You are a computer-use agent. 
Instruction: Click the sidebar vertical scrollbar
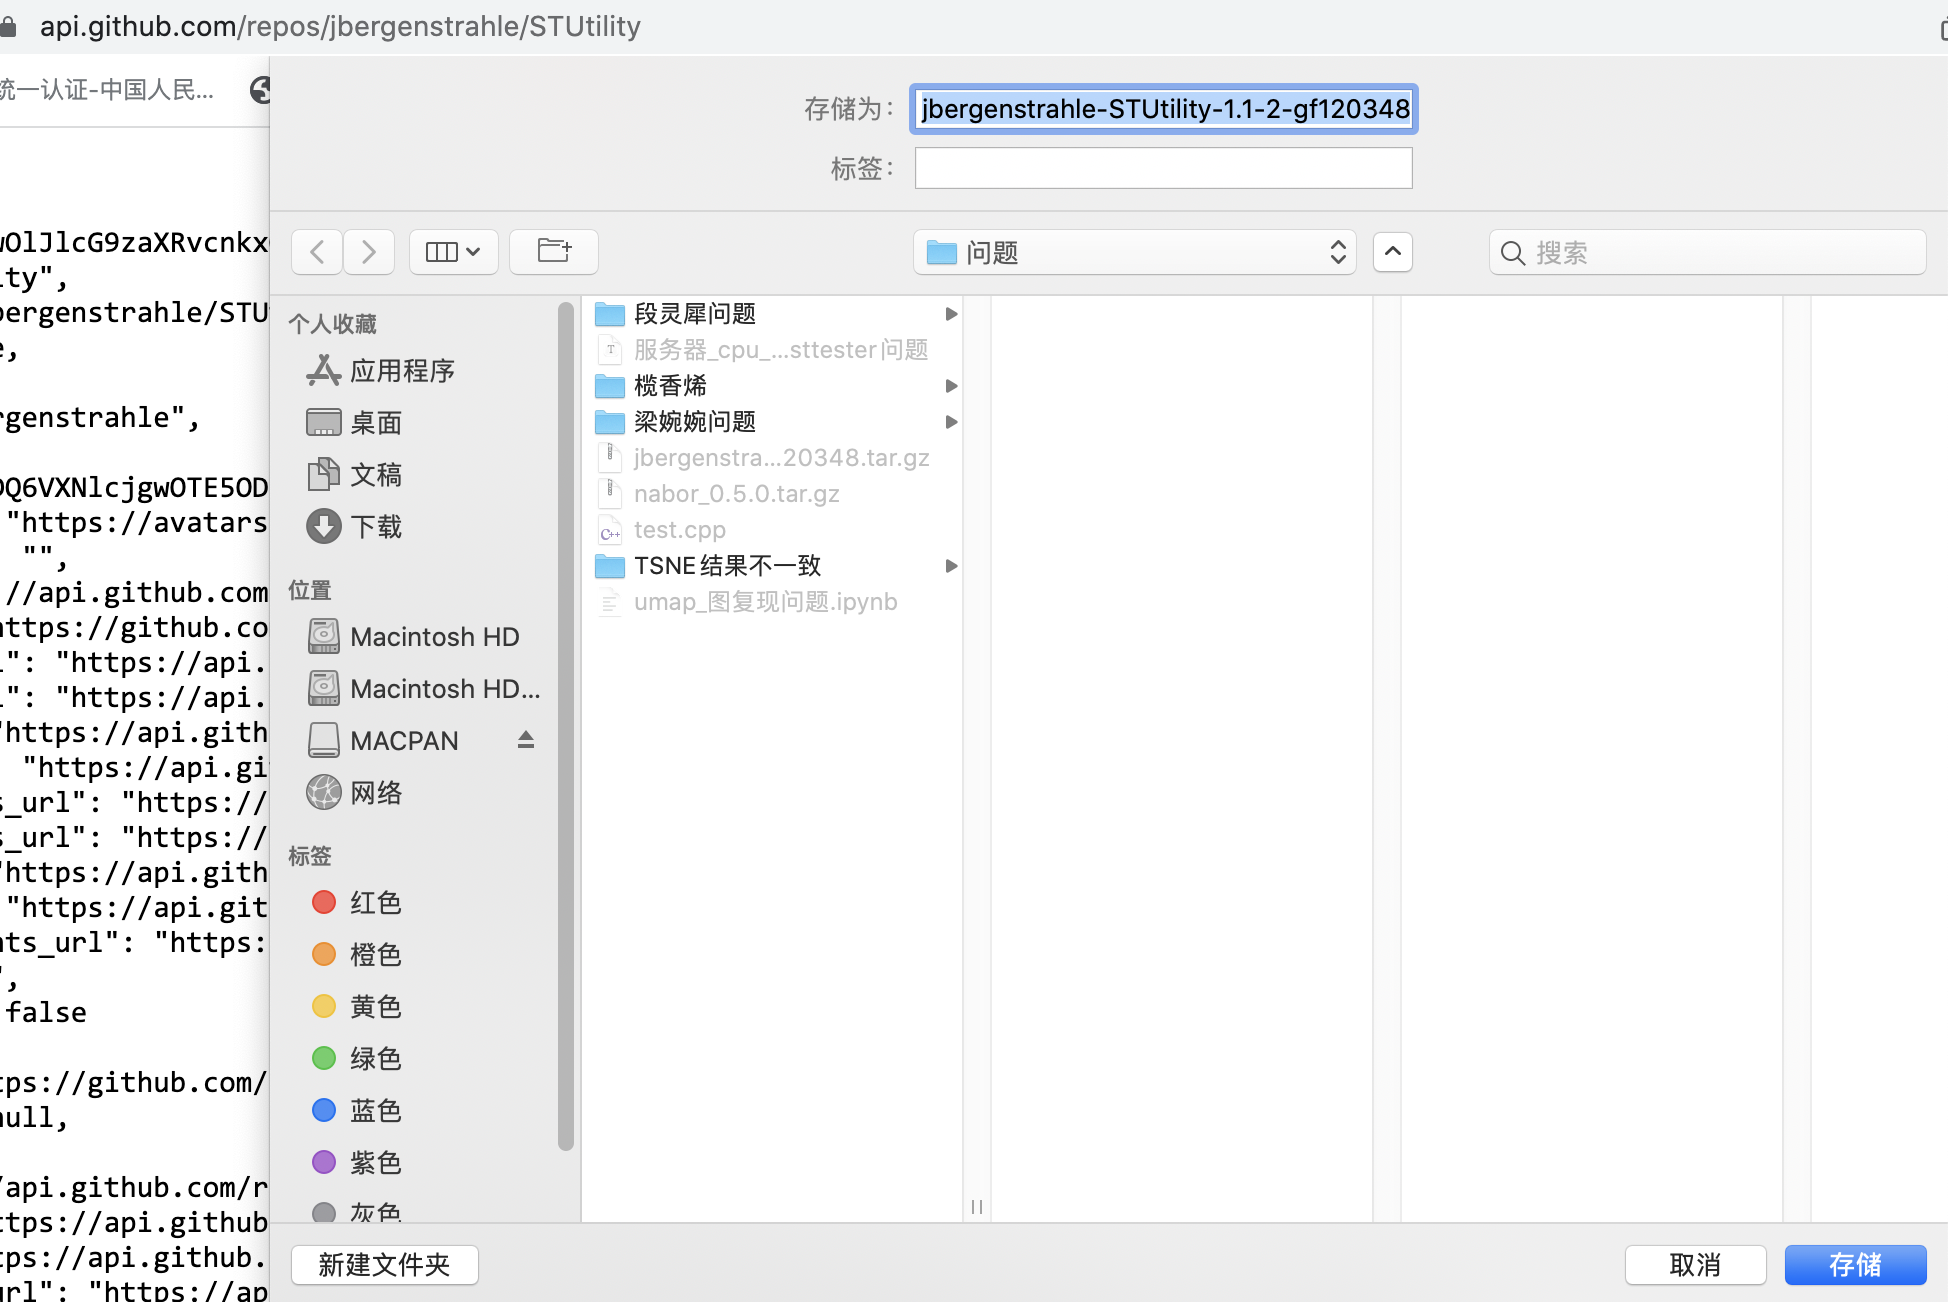coord(566,726)
